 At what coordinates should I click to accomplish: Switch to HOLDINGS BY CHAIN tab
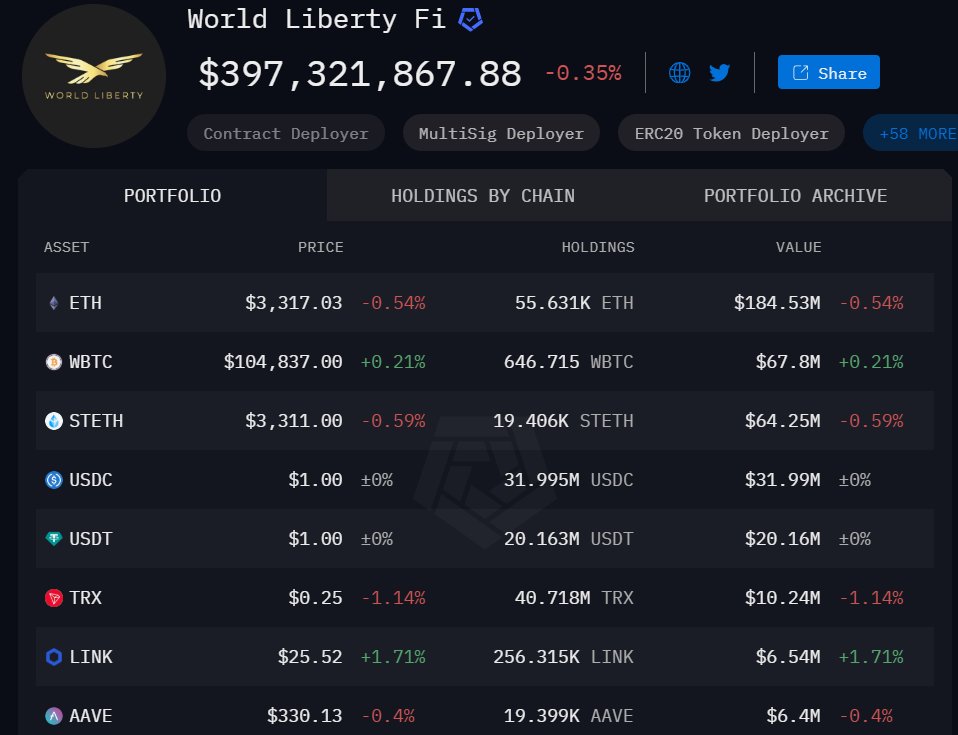pos(483,196)
